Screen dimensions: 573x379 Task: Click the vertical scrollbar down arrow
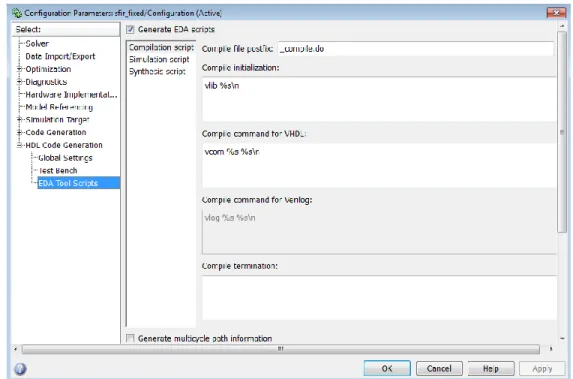(x=562, y=339)
